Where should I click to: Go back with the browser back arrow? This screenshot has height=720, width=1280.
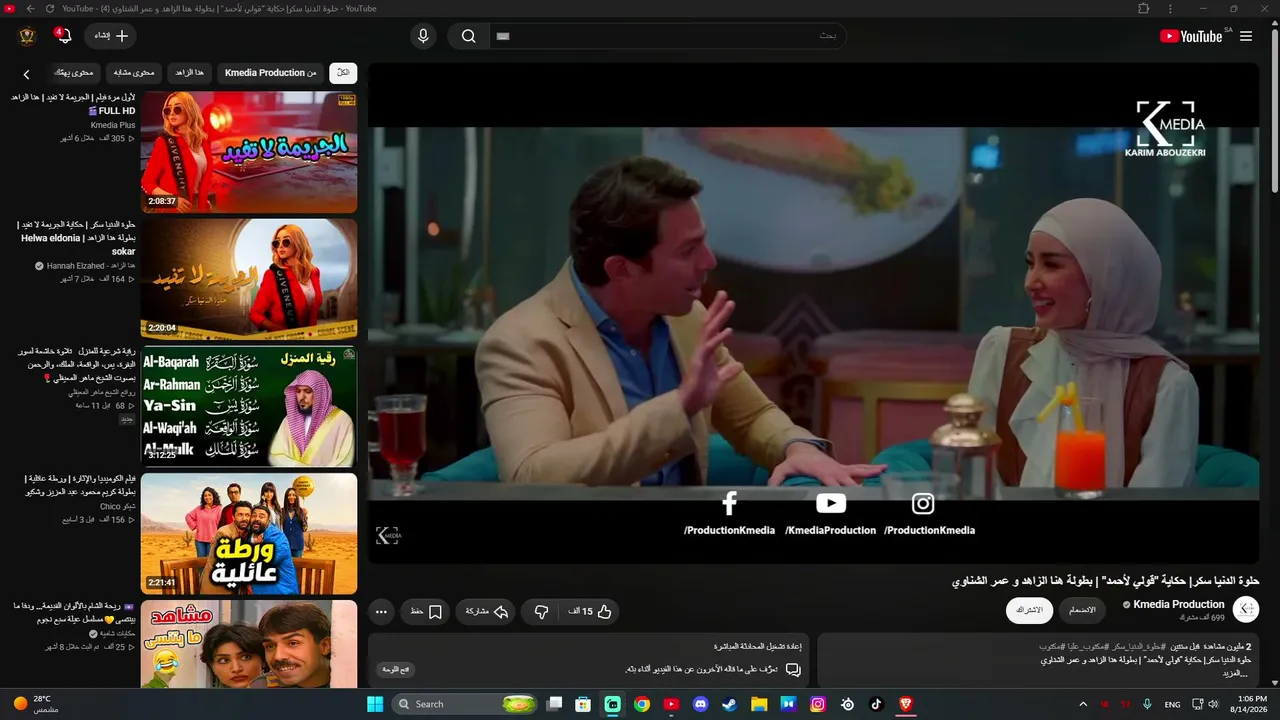[30, 9]
